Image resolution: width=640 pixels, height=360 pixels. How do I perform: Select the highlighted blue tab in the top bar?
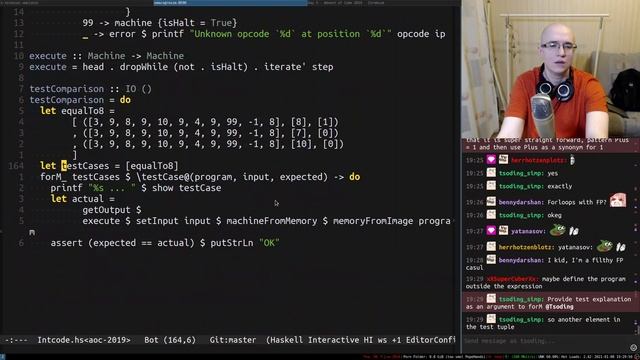(x=230, y=2)
